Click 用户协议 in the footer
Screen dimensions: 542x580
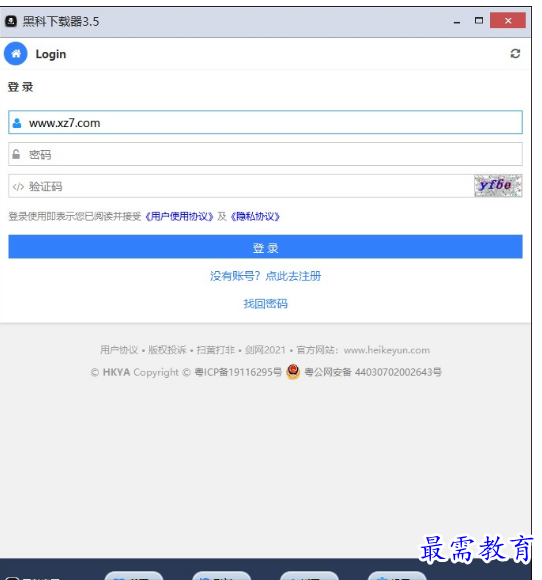point(119,350)
